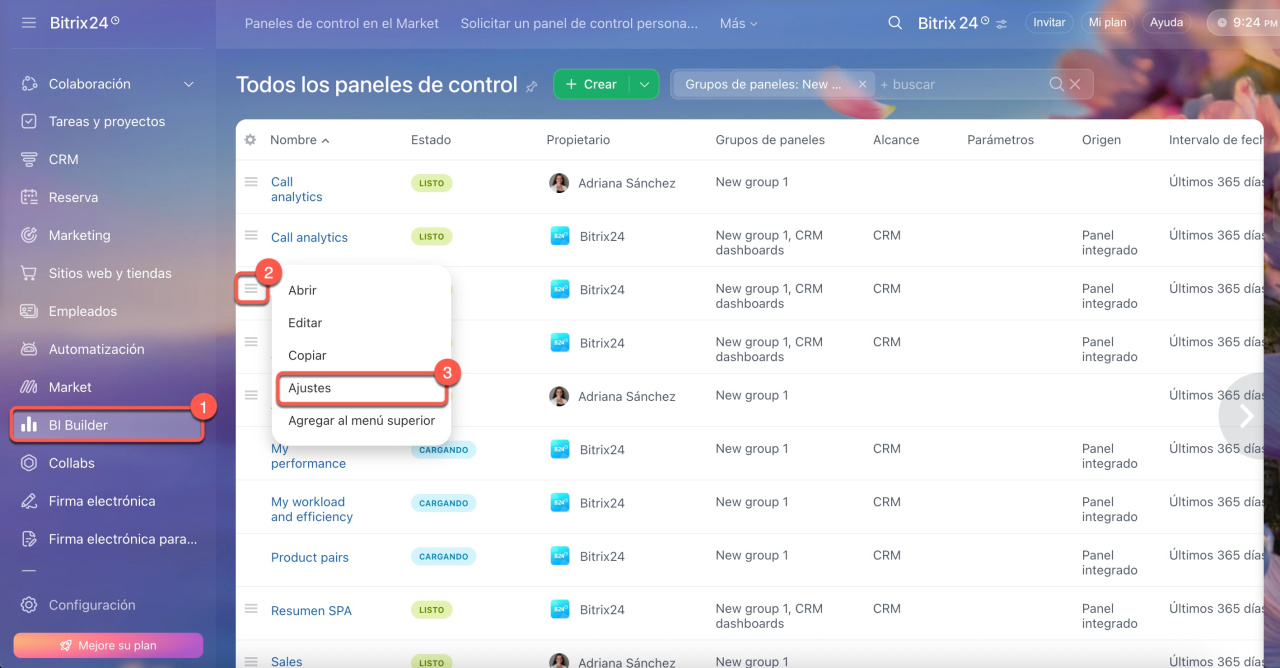Expand the Más menu
Viewport: 1280px width, 668px height.
tap(738, 23)
